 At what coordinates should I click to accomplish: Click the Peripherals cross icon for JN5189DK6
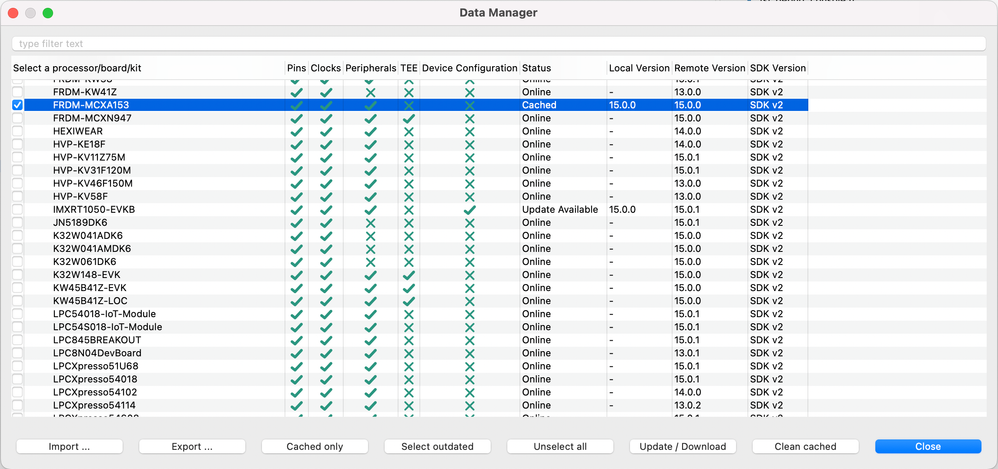point(370,223)
